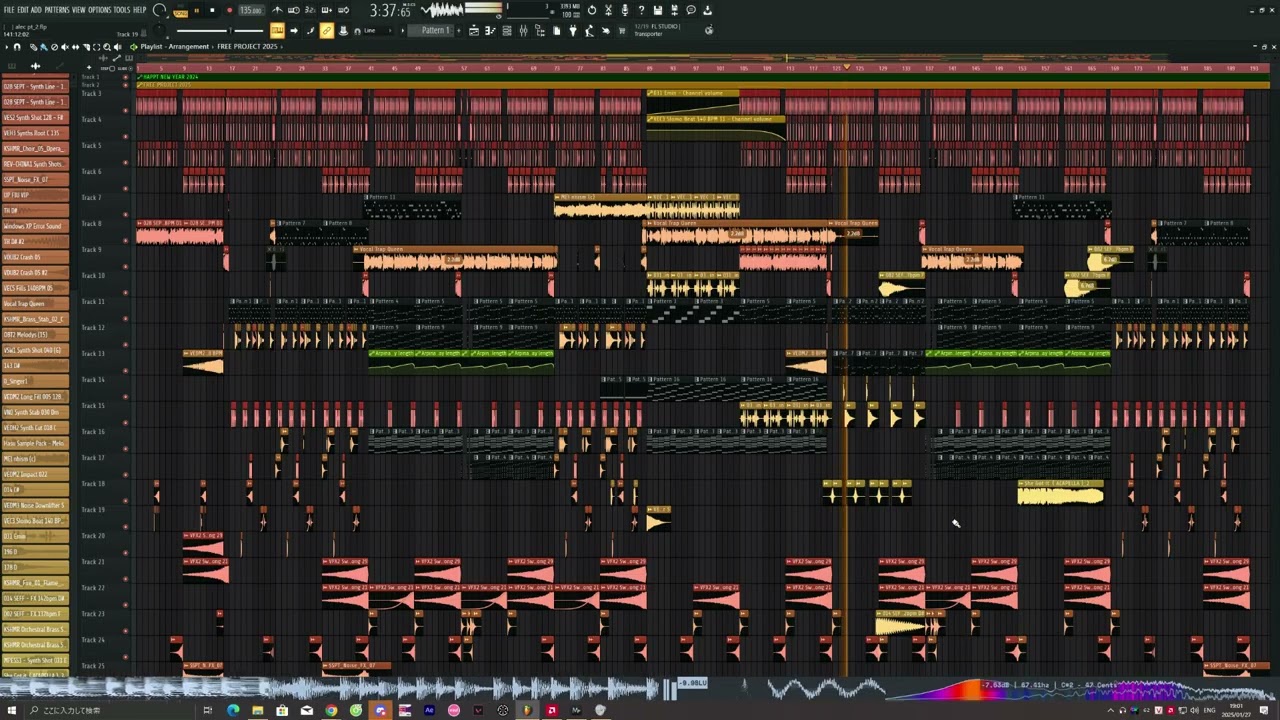The height and width of the screenshot is (720, 1280).
Task: Click the question mark help icon
Action: (x=641, y=10)
